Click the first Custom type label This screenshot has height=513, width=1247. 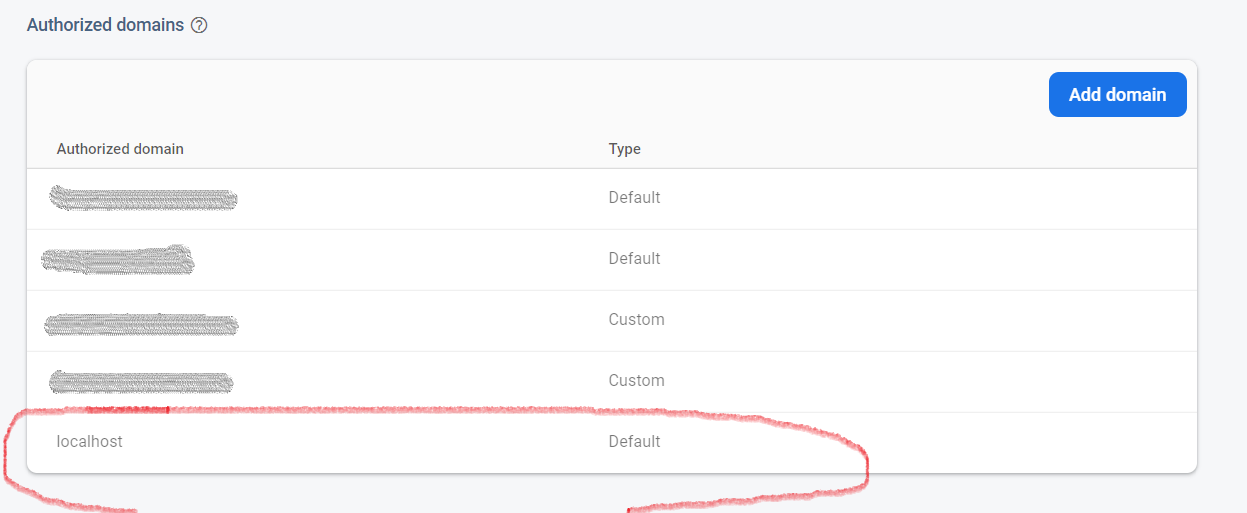(636, 320)
